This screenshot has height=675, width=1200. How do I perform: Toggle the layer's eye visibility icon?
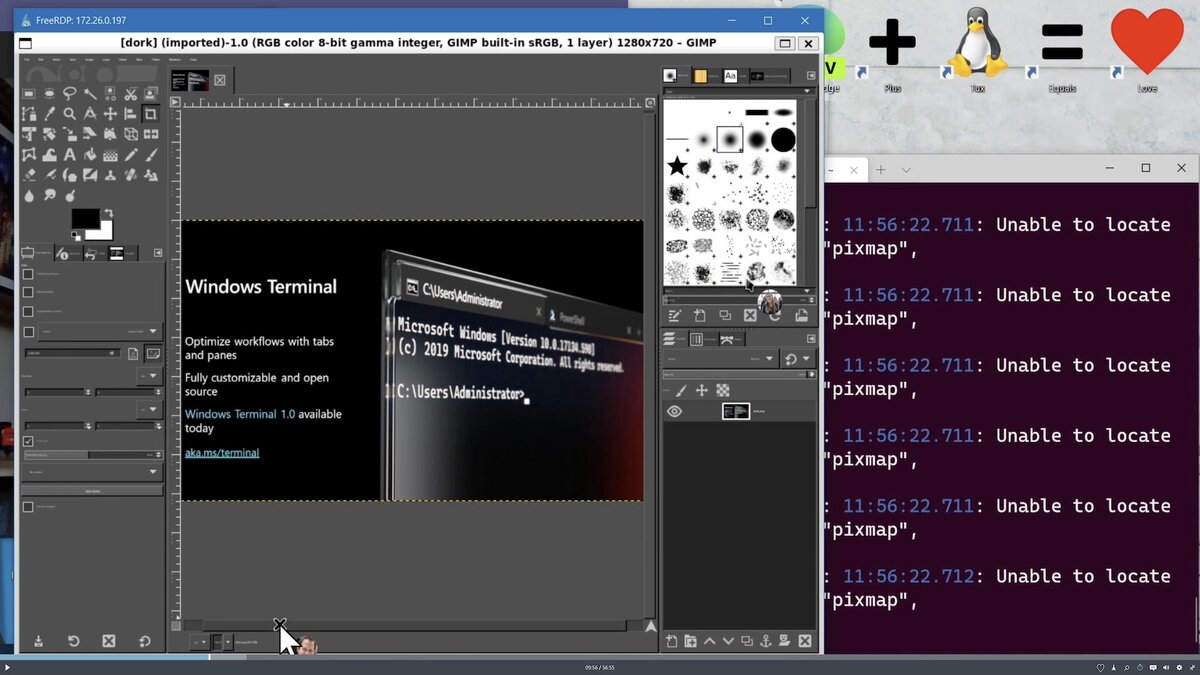tap(675, 411)
